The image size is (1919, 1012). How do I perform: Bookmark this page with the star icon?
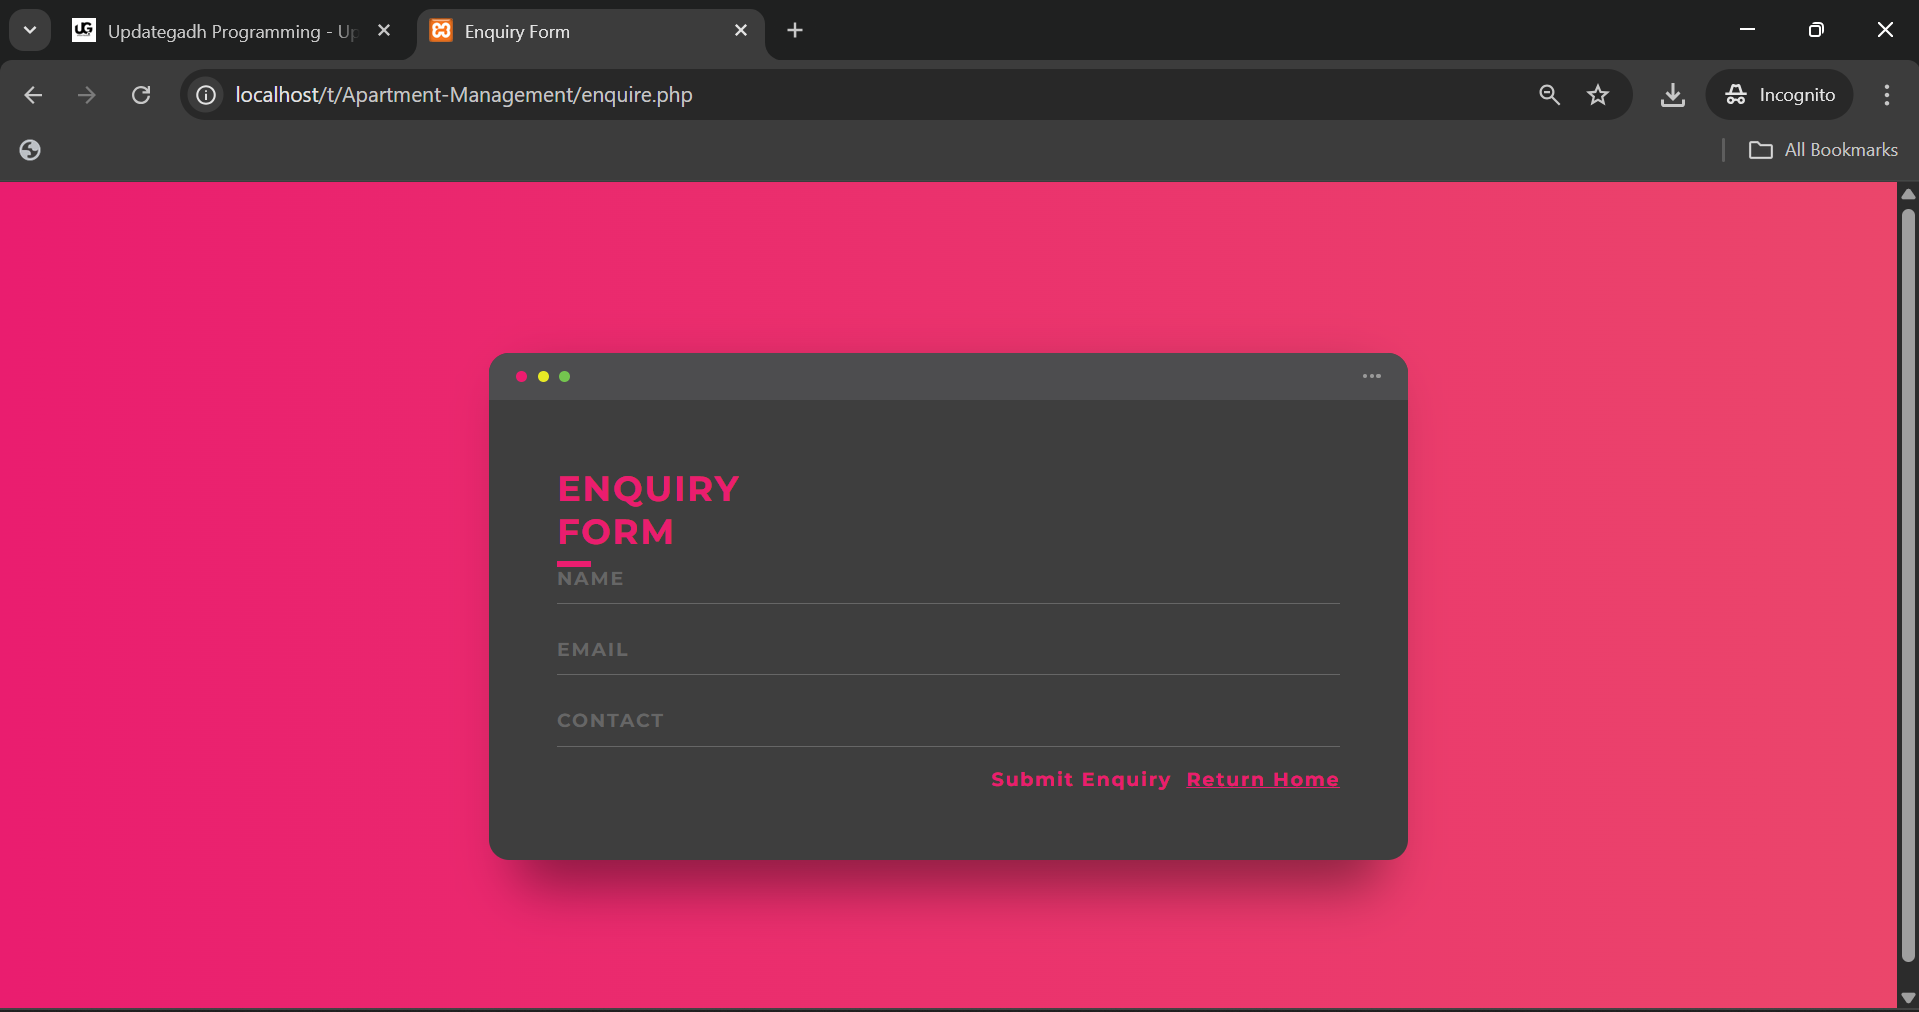(1598, 95)
